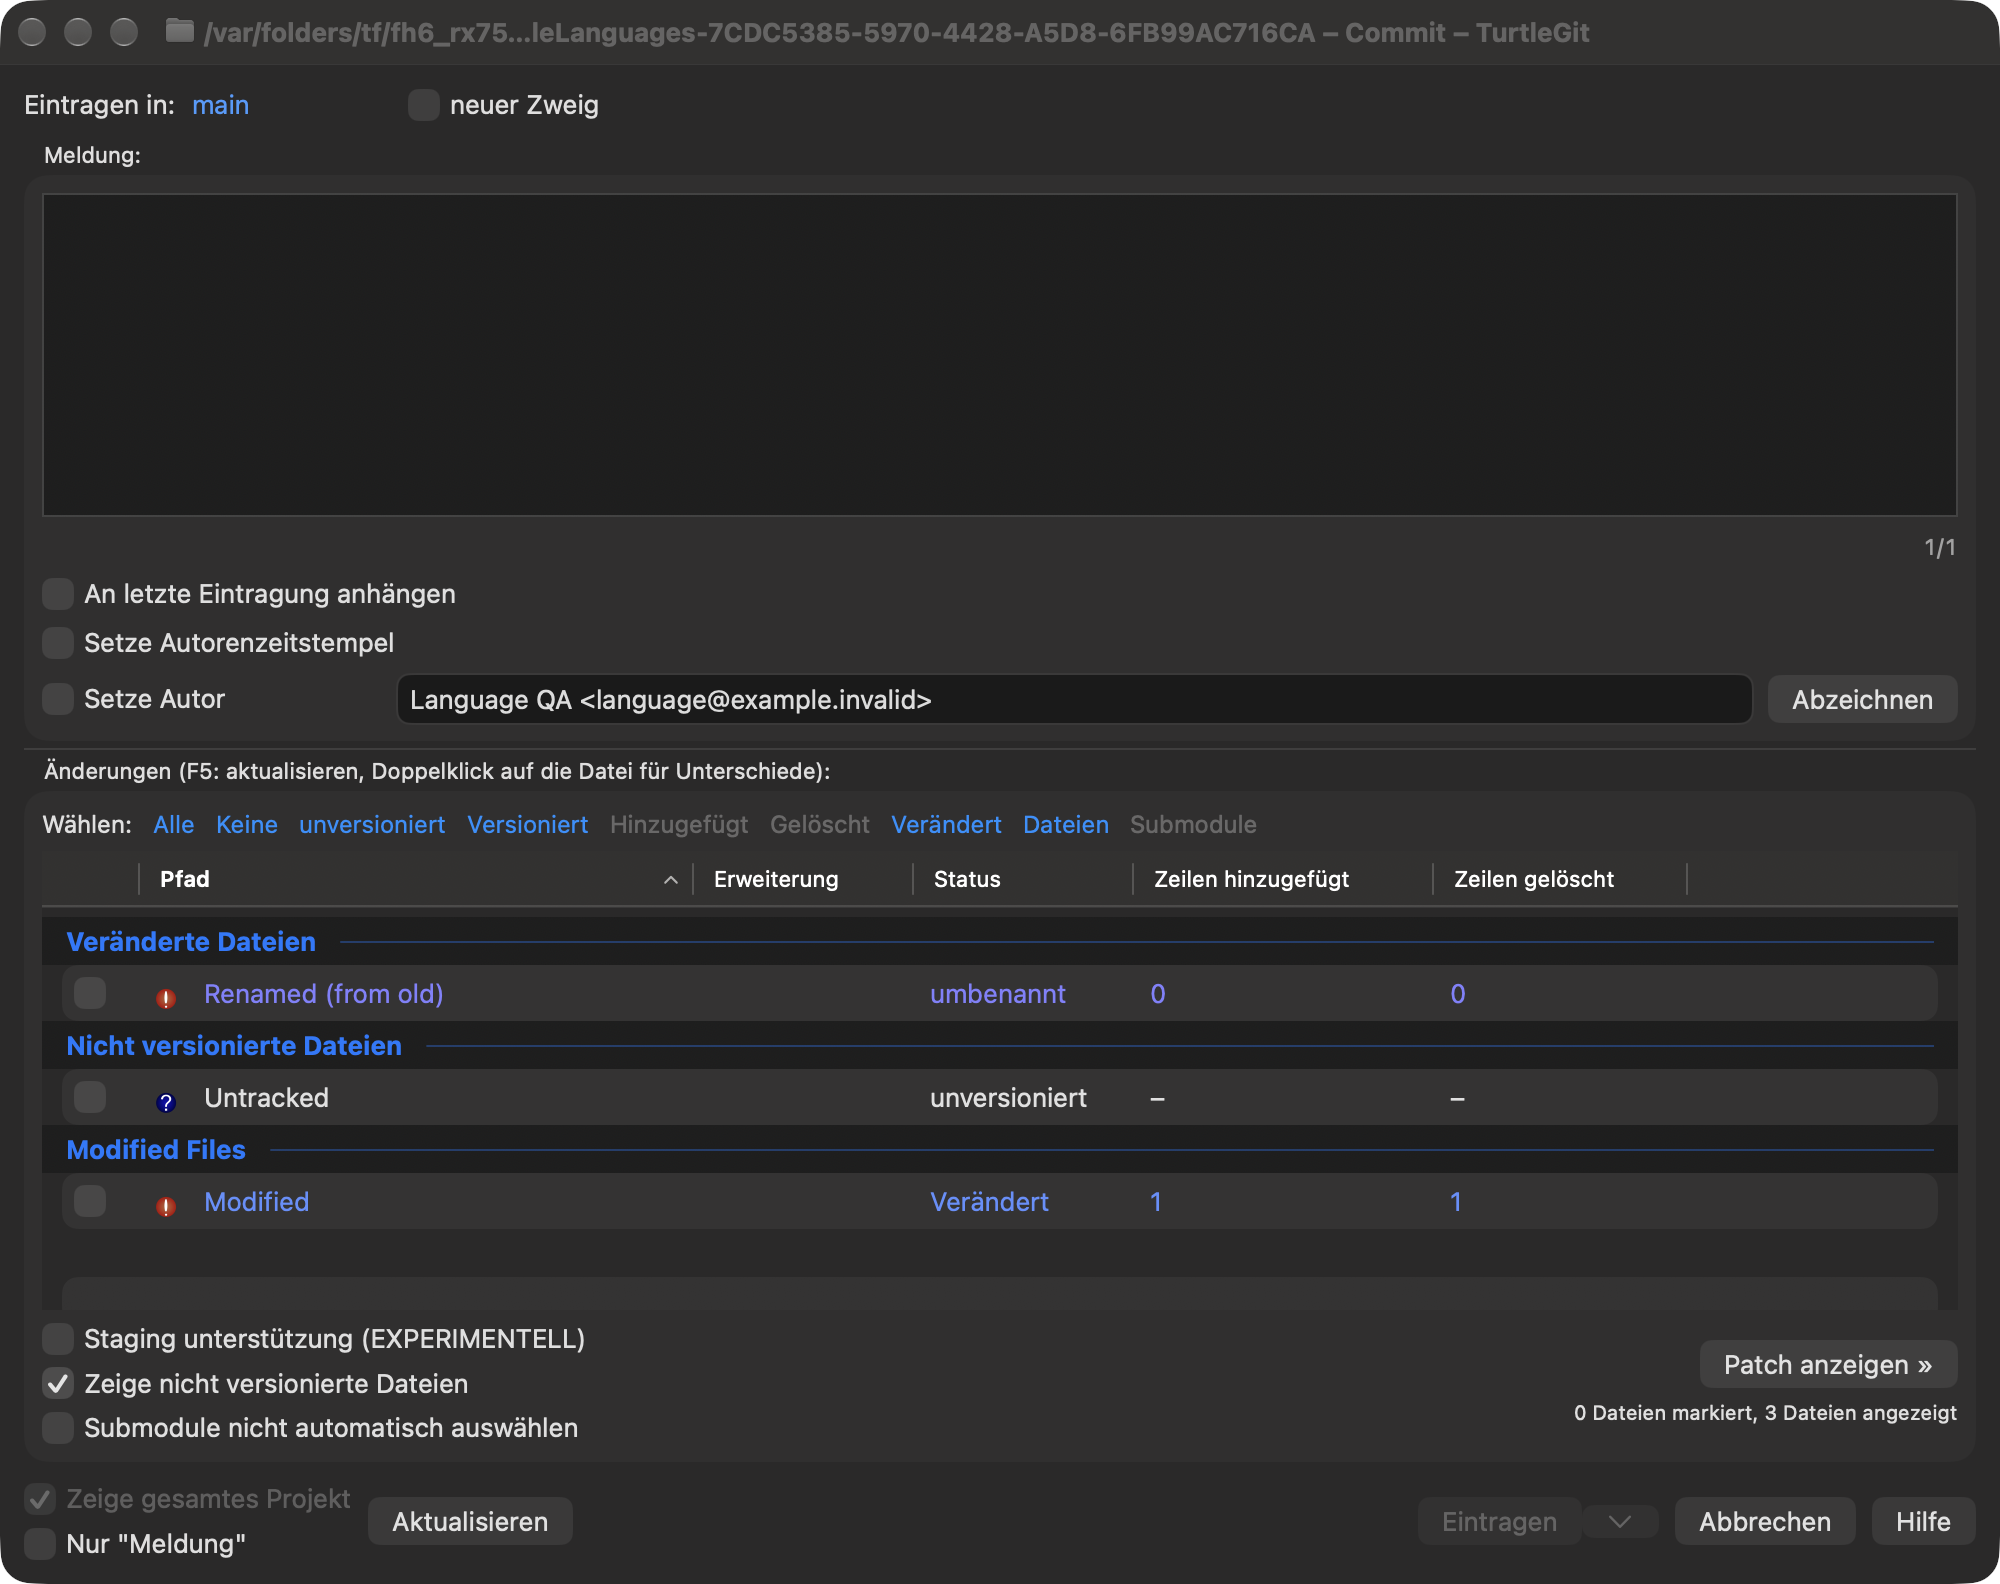The width and height of the screenshot is (2000, 1584).
Task: Select Alle files link
Action: (x=174, y=824)
